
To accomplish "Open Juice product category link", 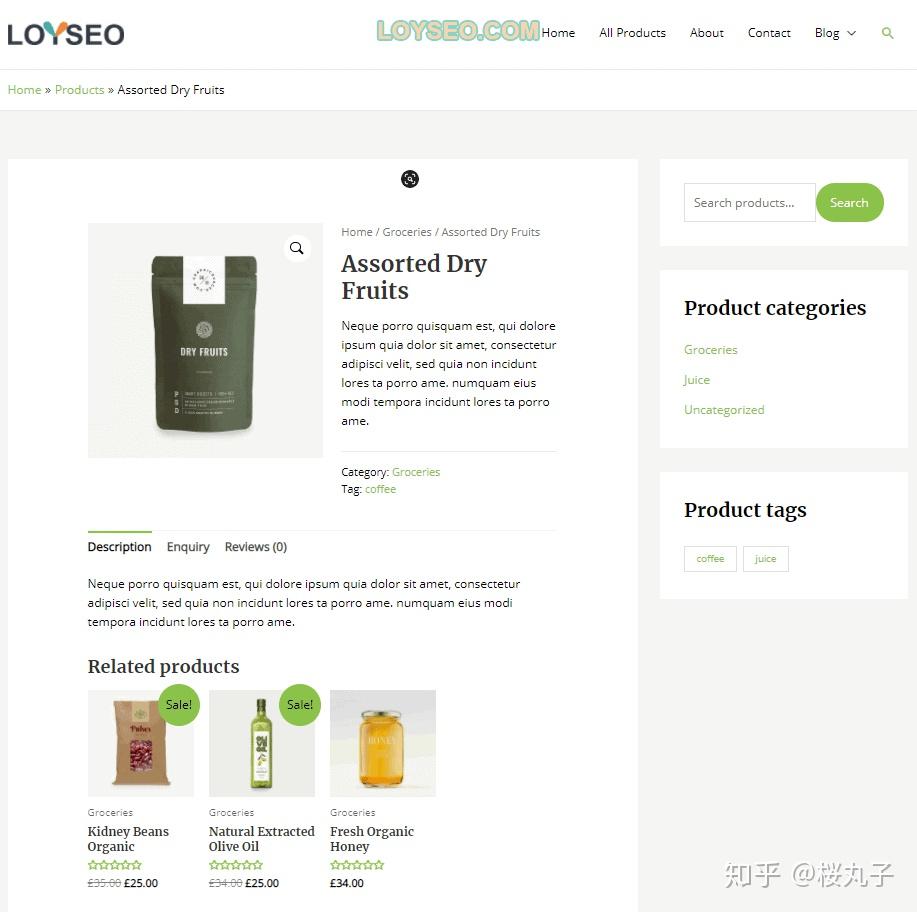I will pos(697,380).
